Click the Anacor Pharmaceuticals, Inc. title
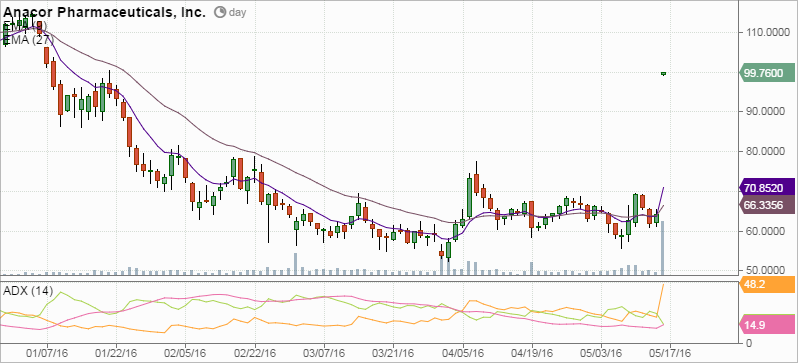 tap(104, 13)
